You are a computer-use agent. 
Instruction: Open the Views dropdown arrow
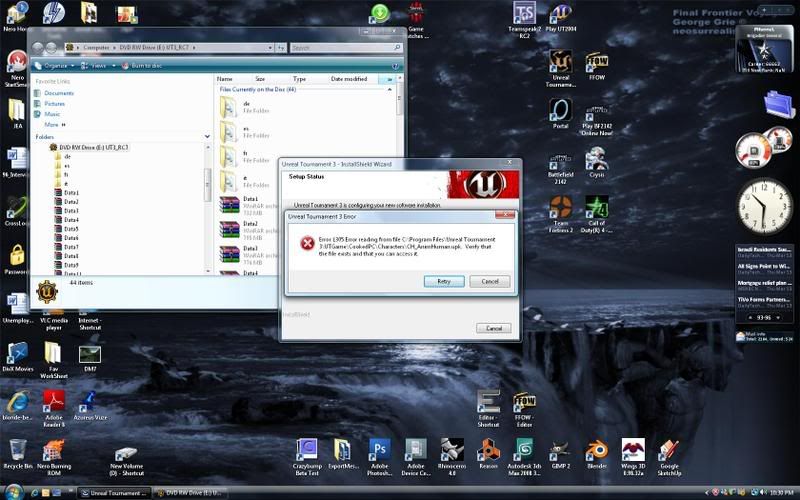click(113, 66)
